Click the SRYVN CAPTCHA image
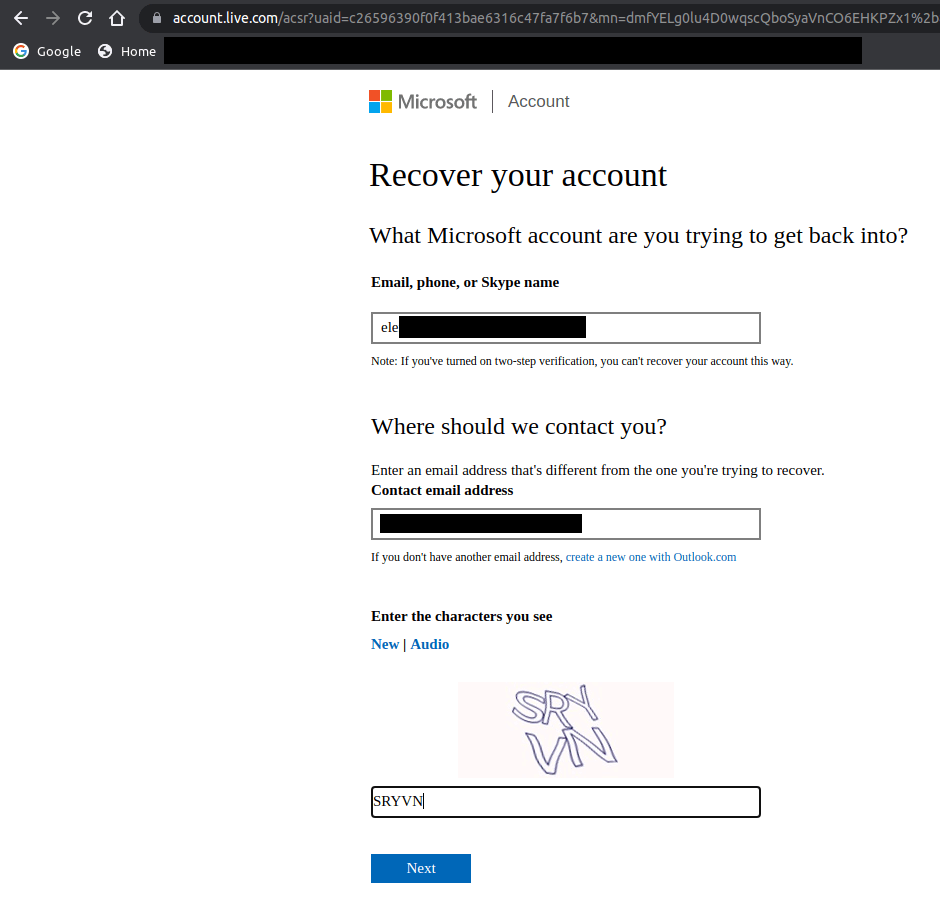This screenshot has width=940, height=909. 565,729
